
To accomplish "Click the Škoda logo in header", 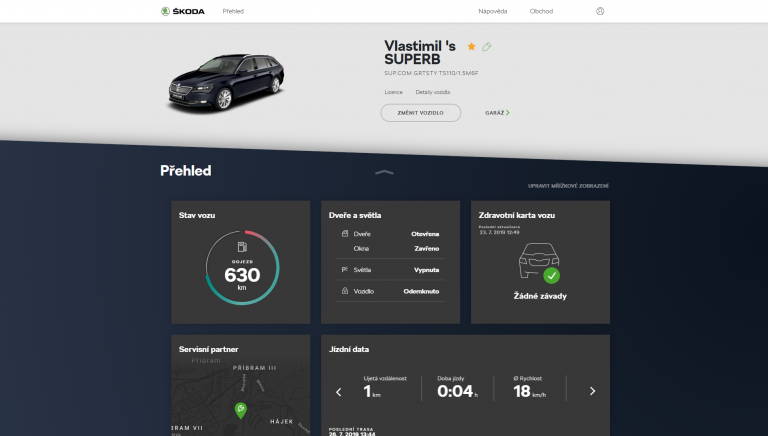I will pos(183,11).
